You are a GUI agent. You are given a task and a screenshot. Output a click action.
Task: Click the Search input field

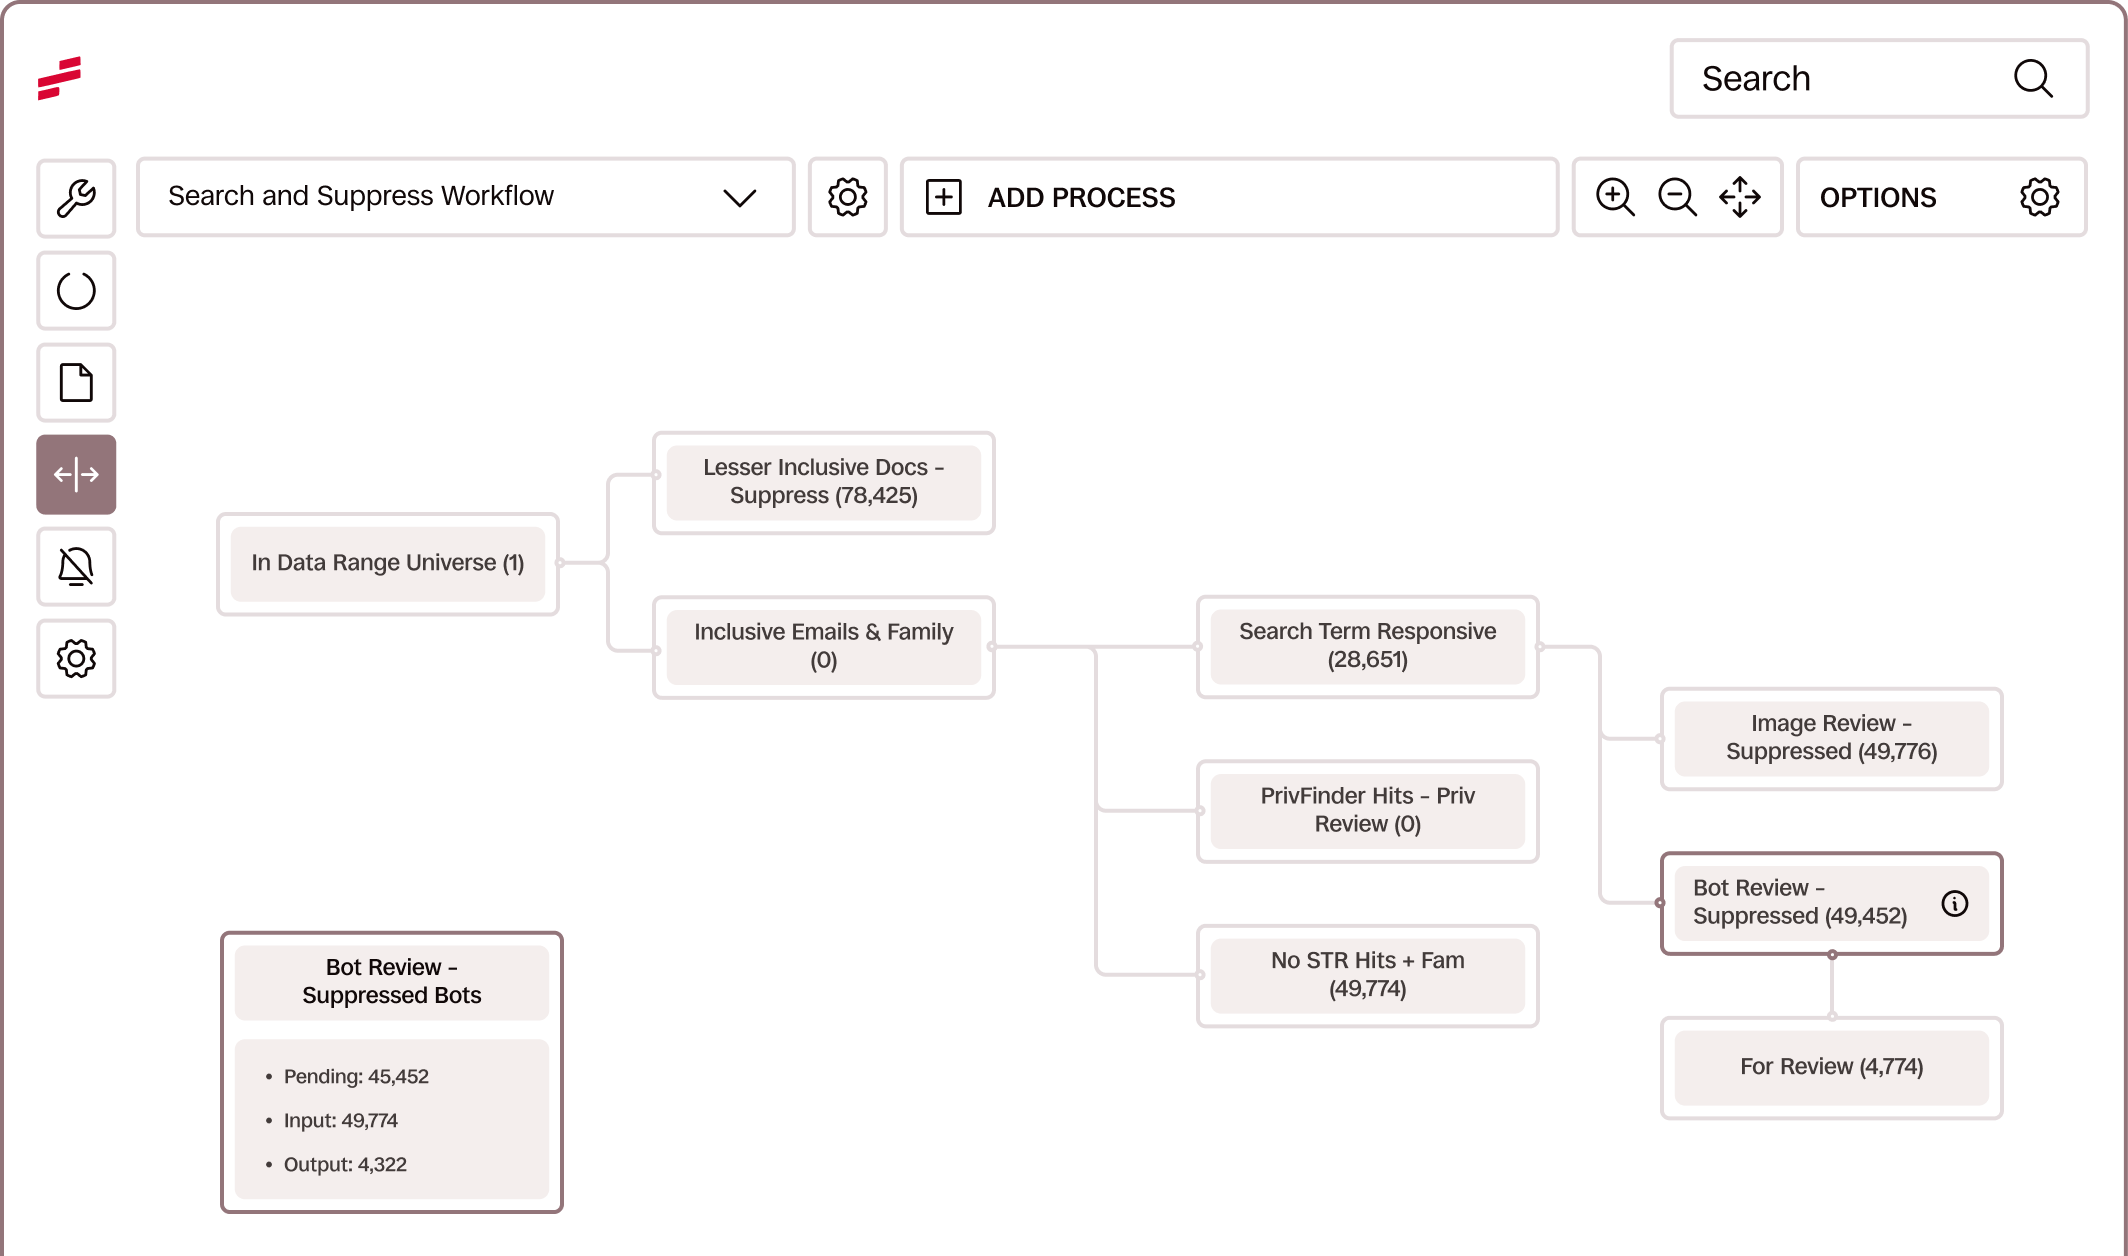click(x=1840, y=79)
